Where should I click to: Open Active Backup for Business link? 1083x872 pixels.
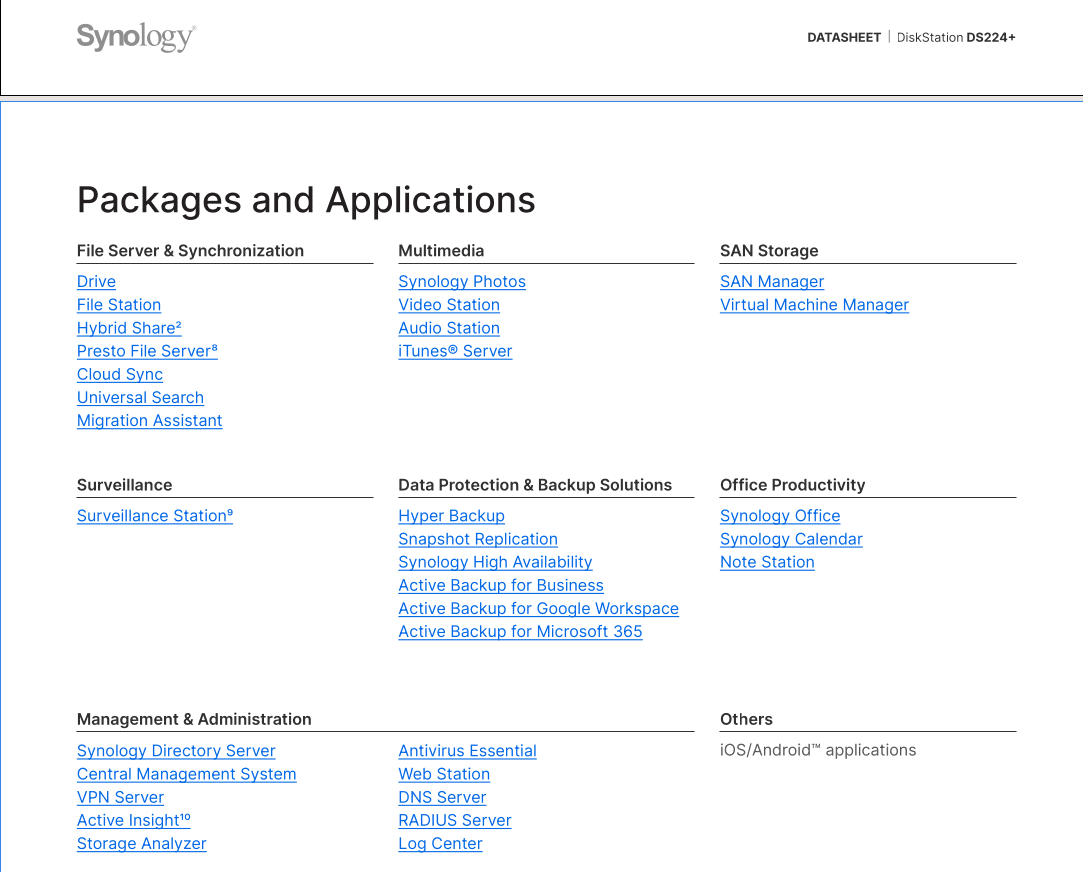tap(501, 585)
